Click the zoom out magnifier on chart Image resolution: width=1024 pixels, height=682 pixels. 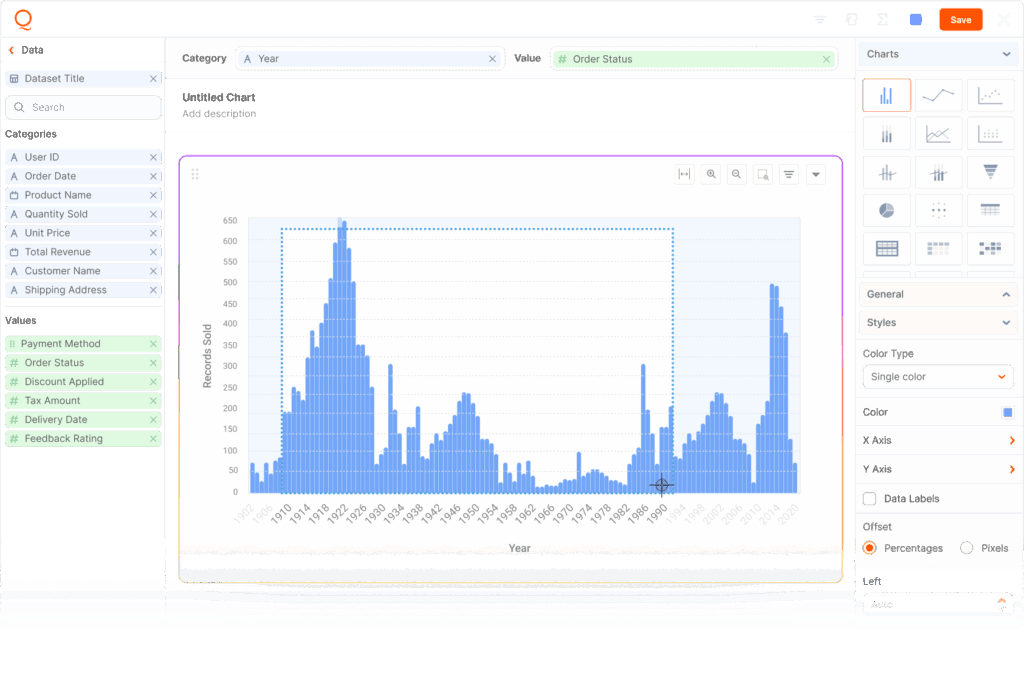pos(737,174)
